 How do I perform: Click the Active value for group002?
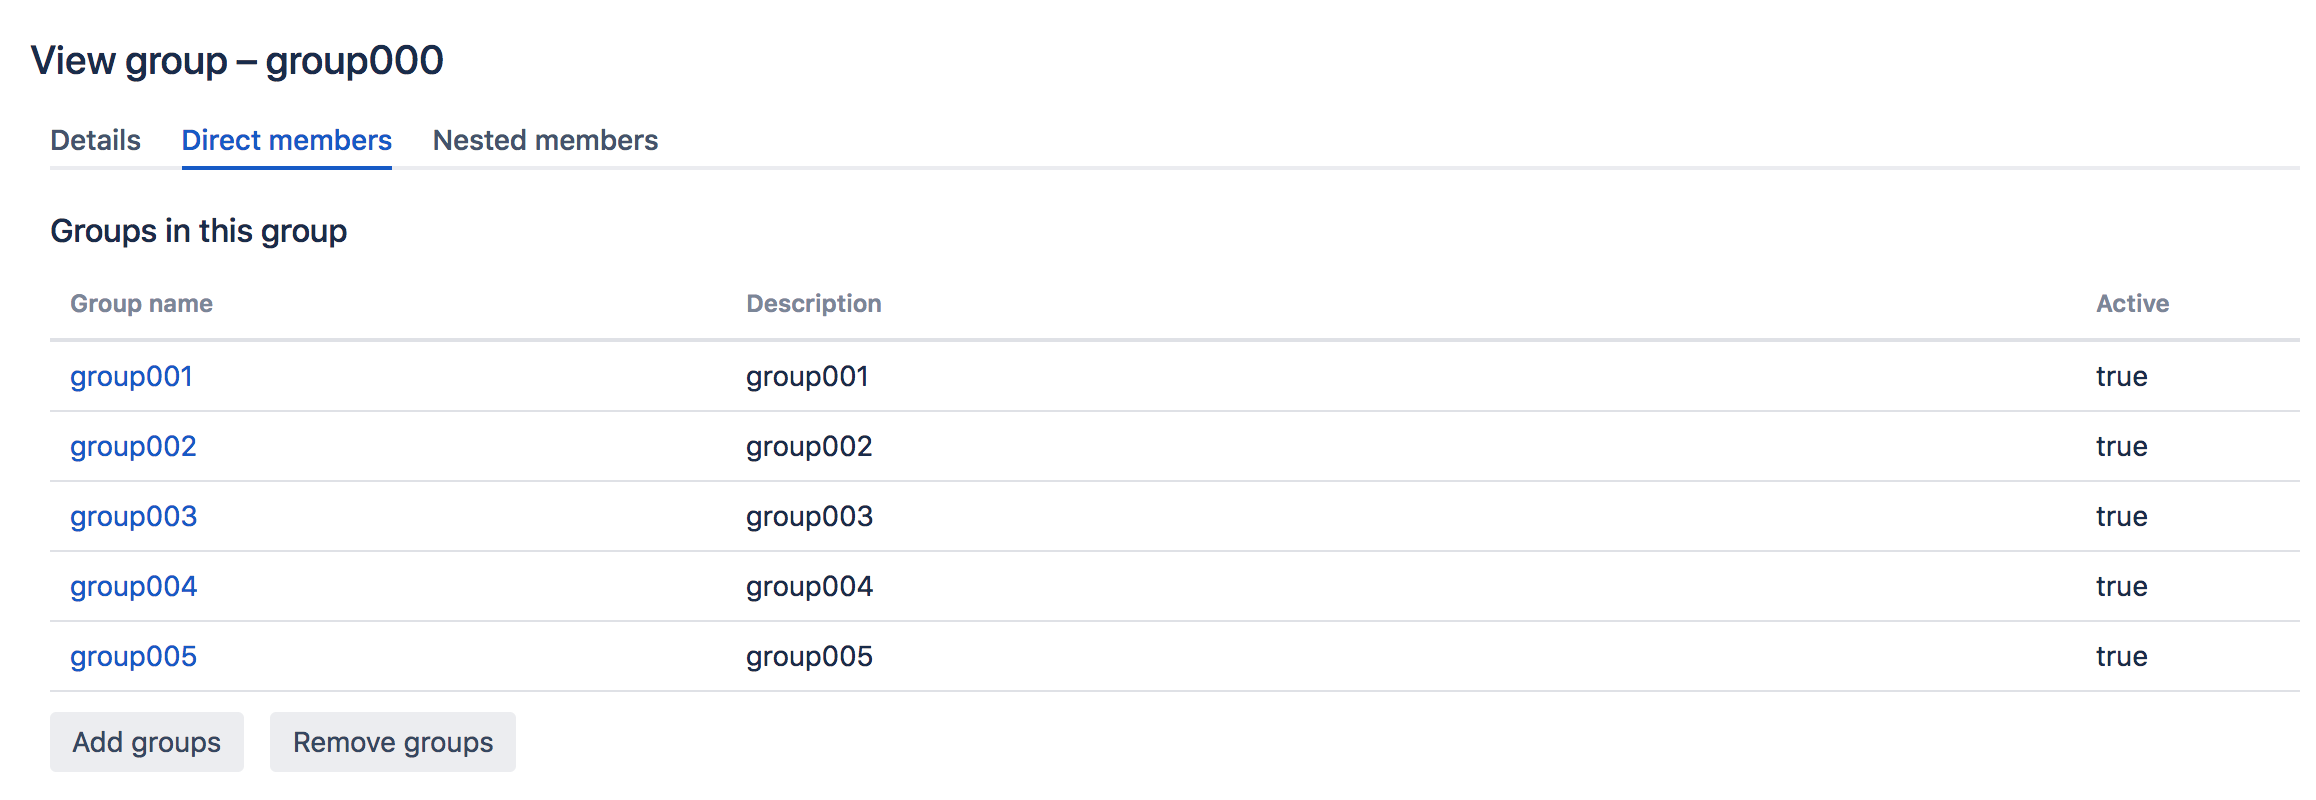2121,447
